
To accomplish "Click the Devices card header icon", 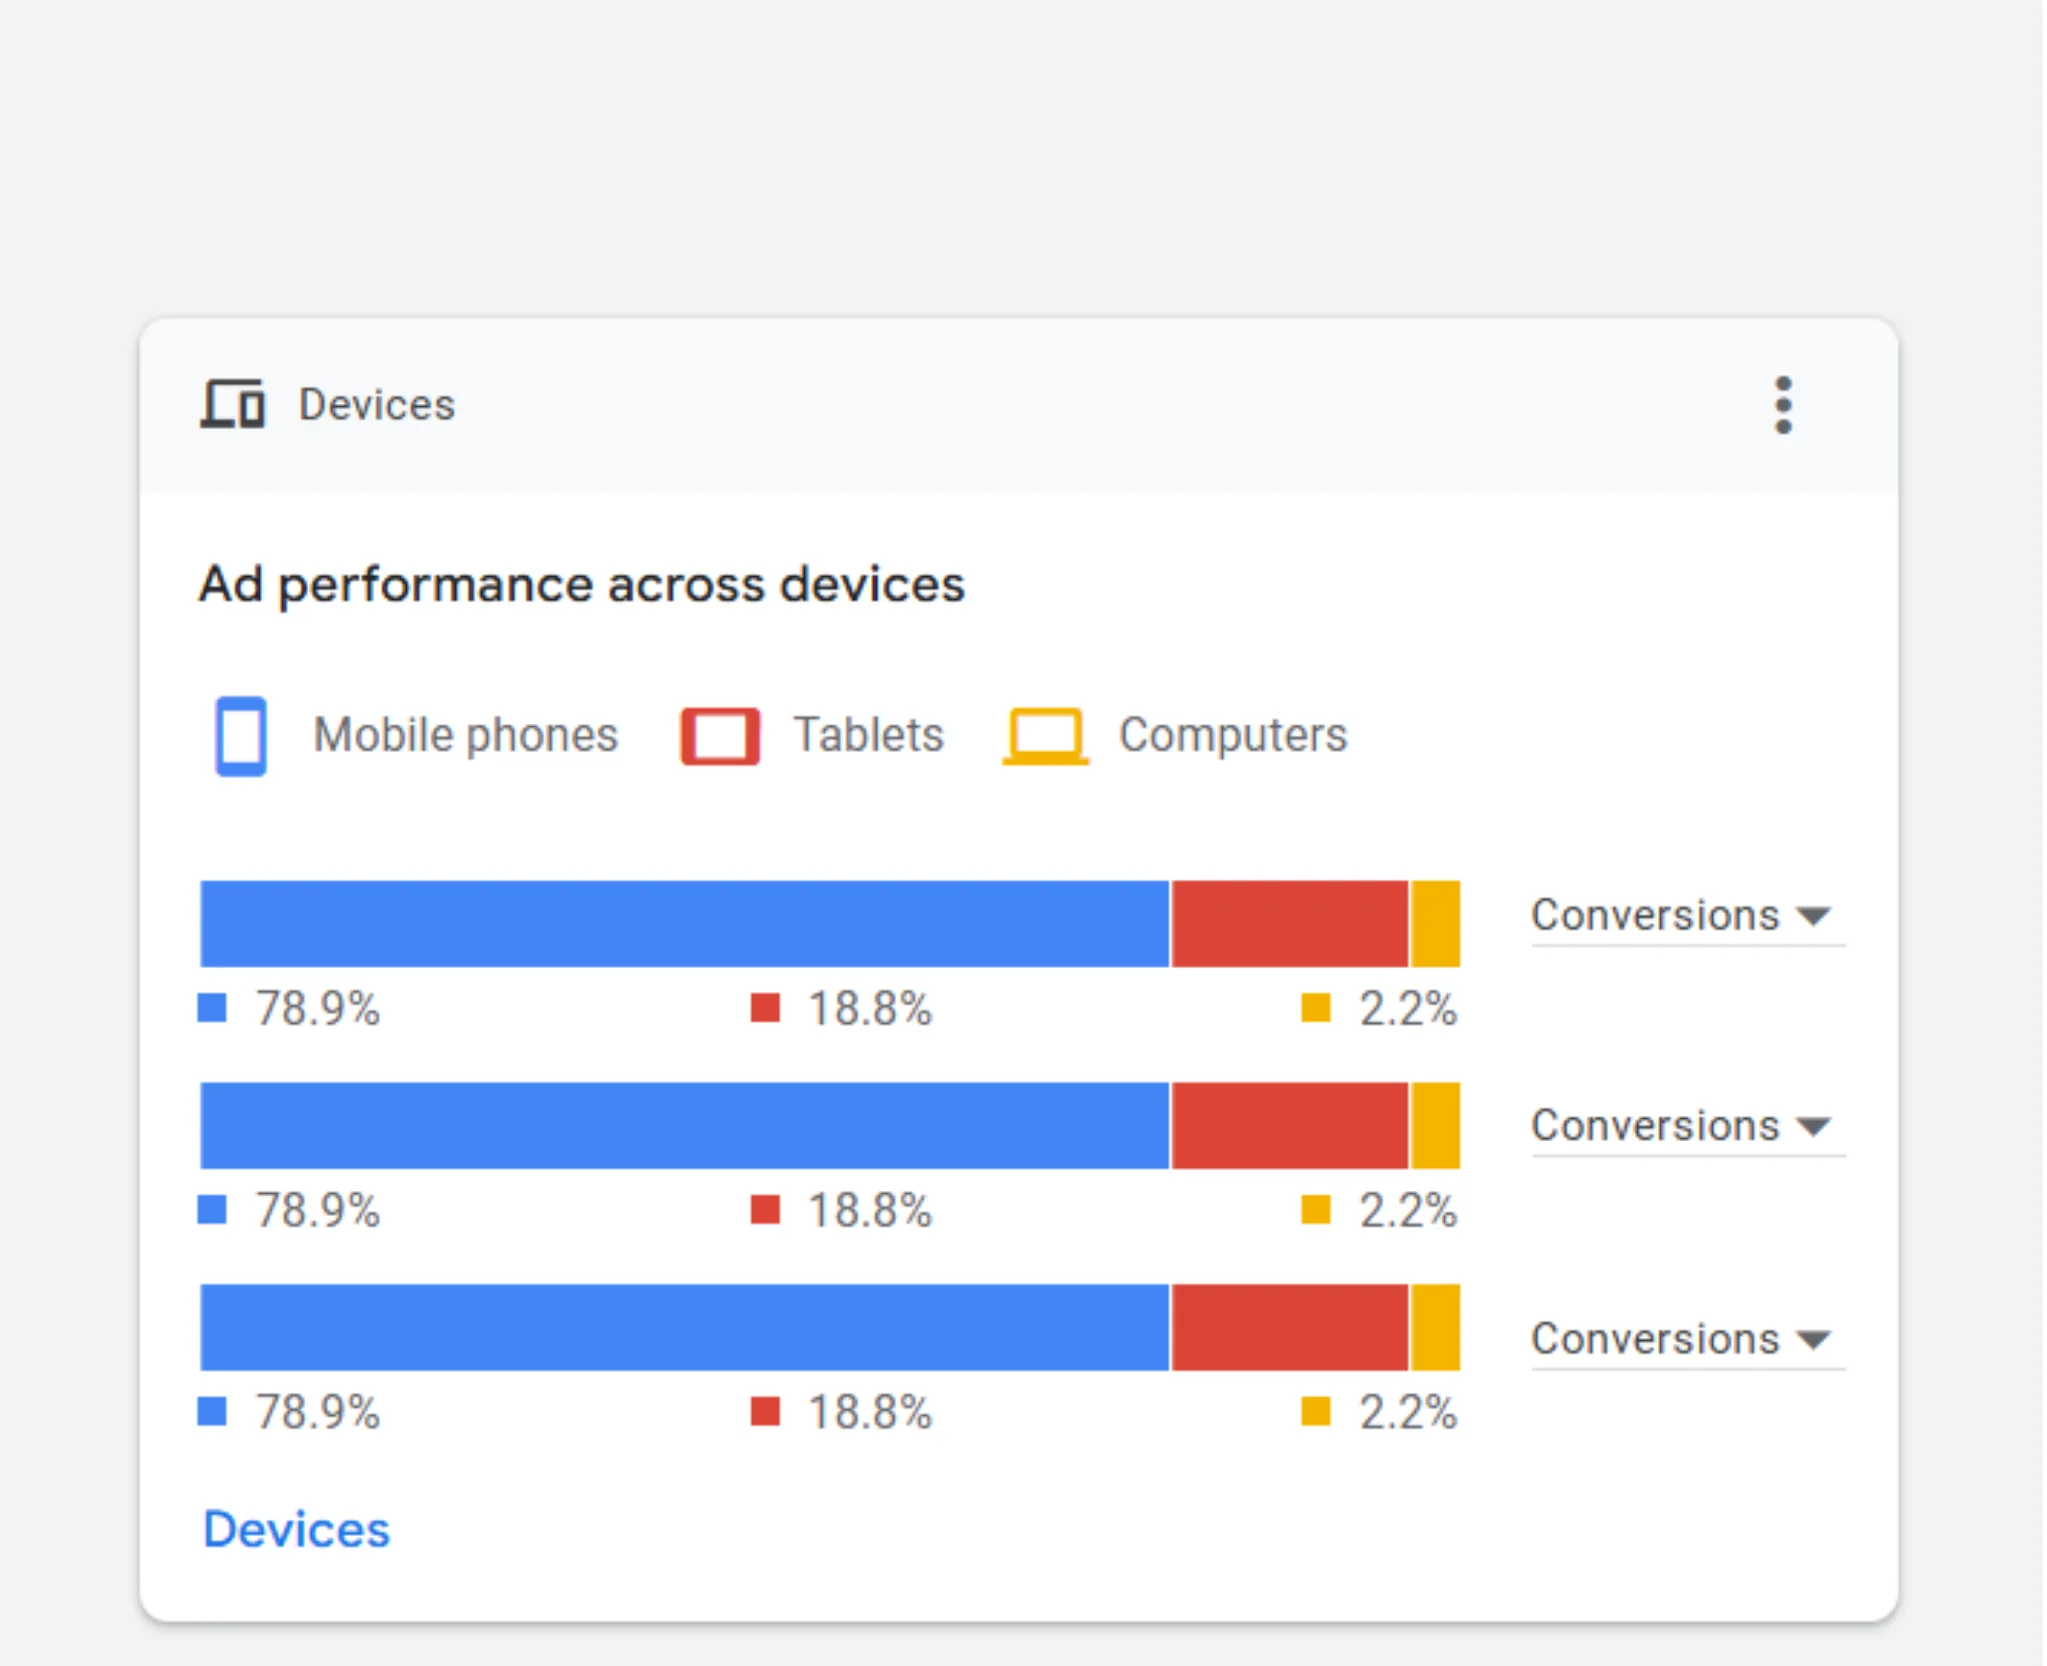I will 233,404.
